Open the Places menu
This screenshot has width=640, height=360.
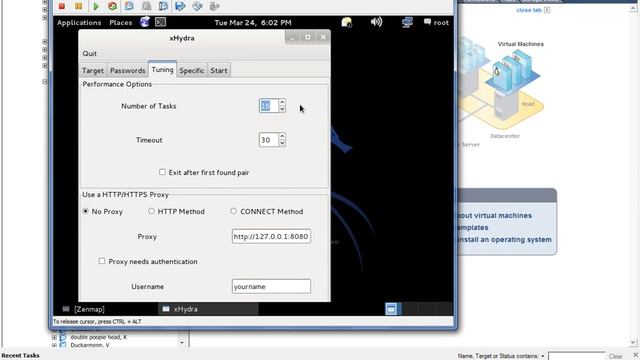pos(120,22)
